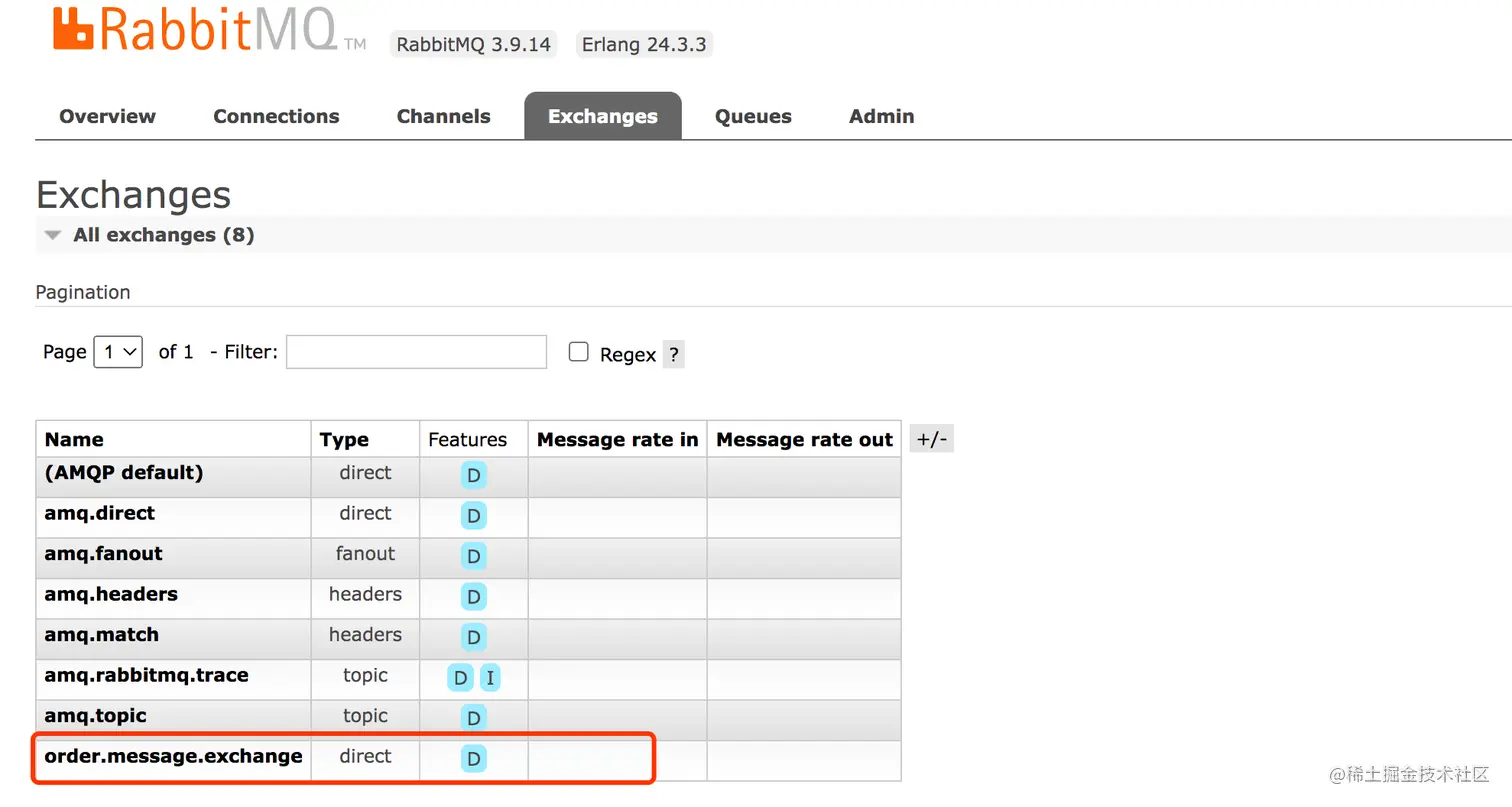This screenshot has width=1512, height=807.
Task: Open the Channels tab
Action: point(443,116)
